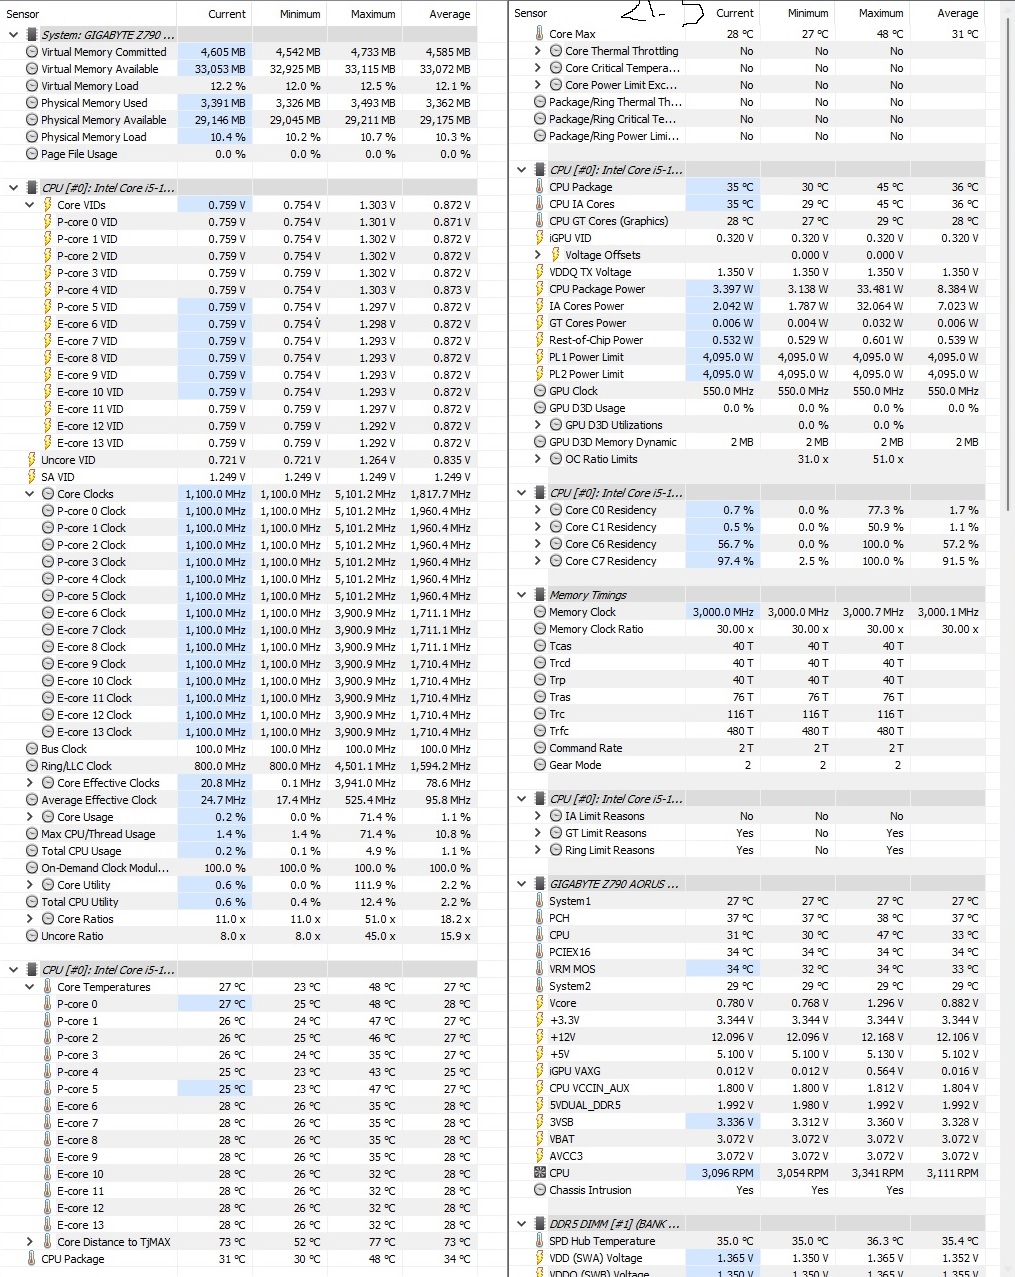
Task: Sort by left Maximum column header
Action: tap(373, 14)
